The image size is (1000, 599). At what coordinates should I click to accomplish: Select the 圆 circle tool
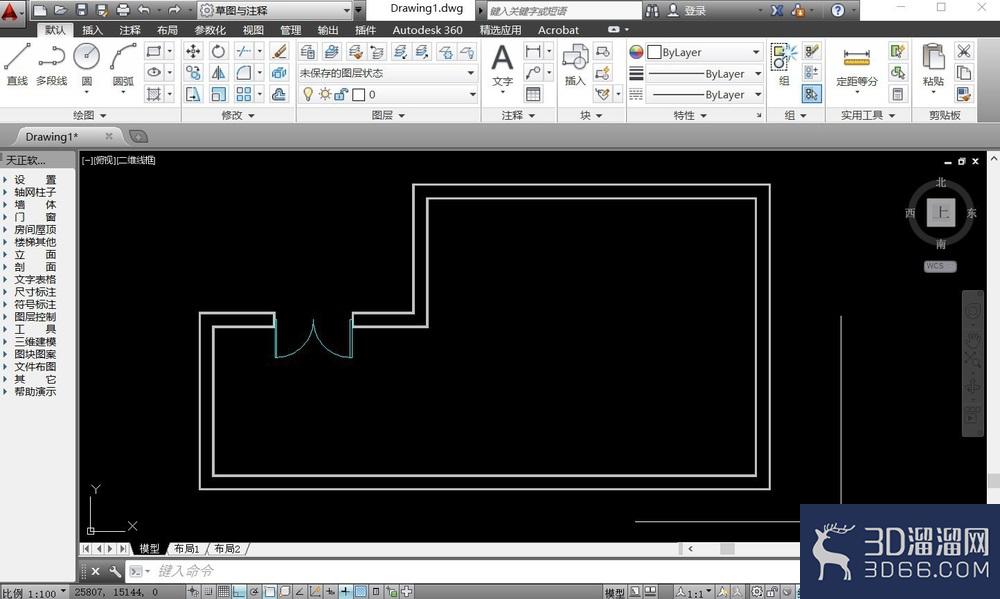[87, 66]
